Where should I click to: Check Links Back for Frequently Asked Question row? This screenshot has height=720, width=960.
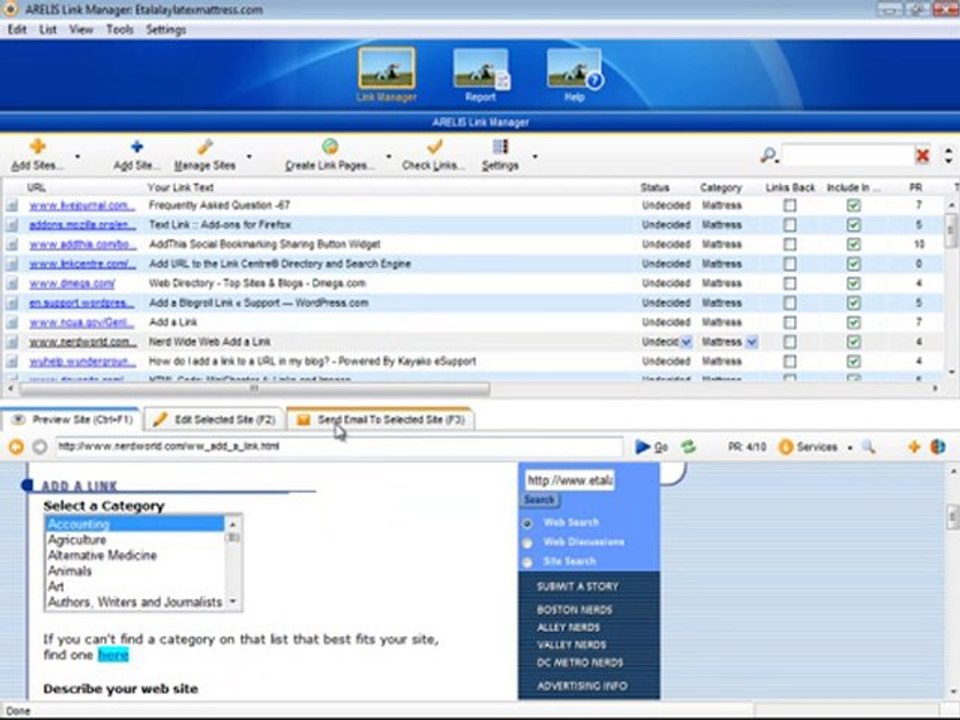coord(790,206)
